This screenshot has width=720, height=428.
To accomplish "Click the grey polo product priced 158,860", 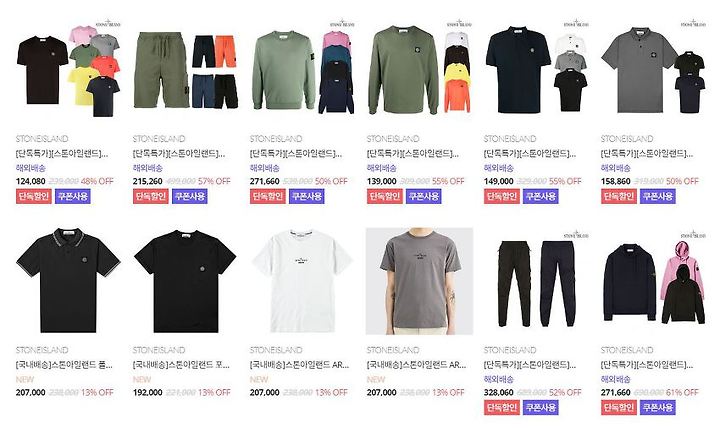I will click(654, 69).
